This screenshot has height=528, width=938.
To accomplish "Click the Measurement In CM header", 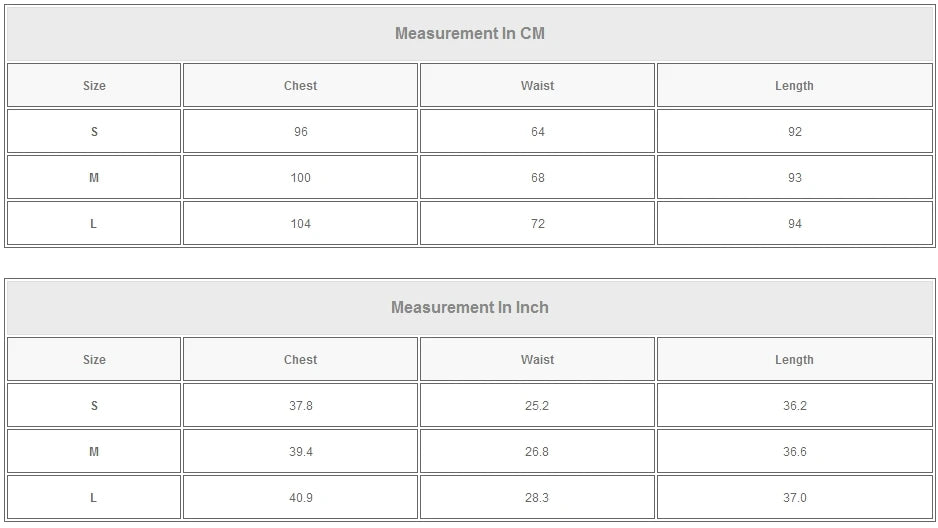I will 469,33.
